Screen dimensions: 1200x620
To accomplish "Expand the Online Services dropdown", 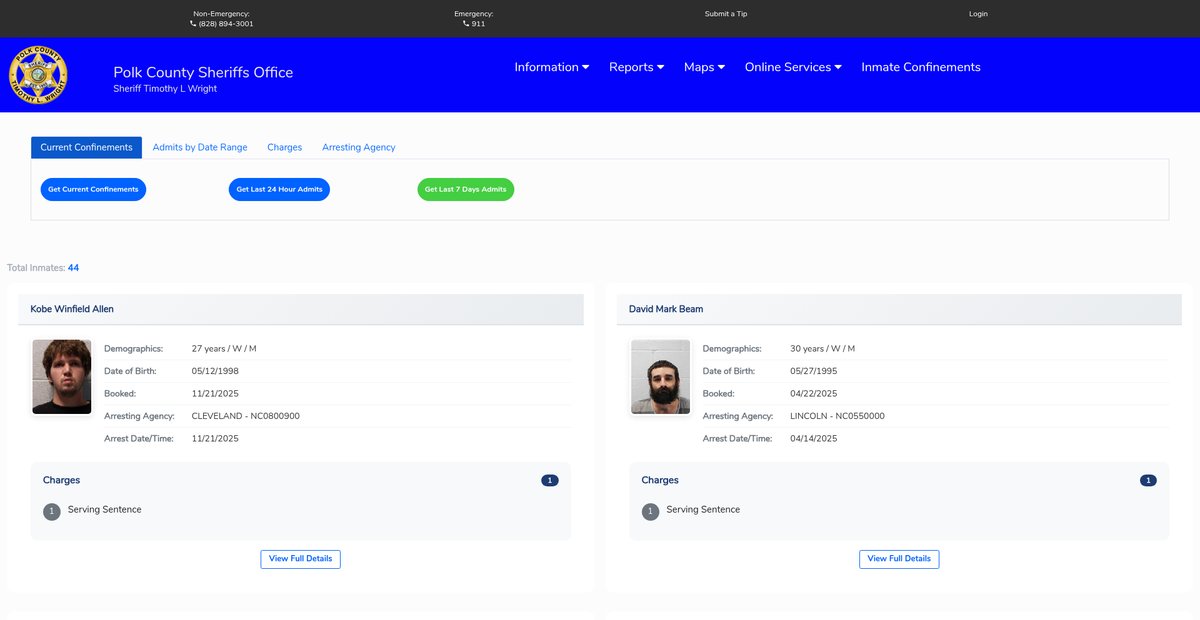I will click(x=793, y=67).
